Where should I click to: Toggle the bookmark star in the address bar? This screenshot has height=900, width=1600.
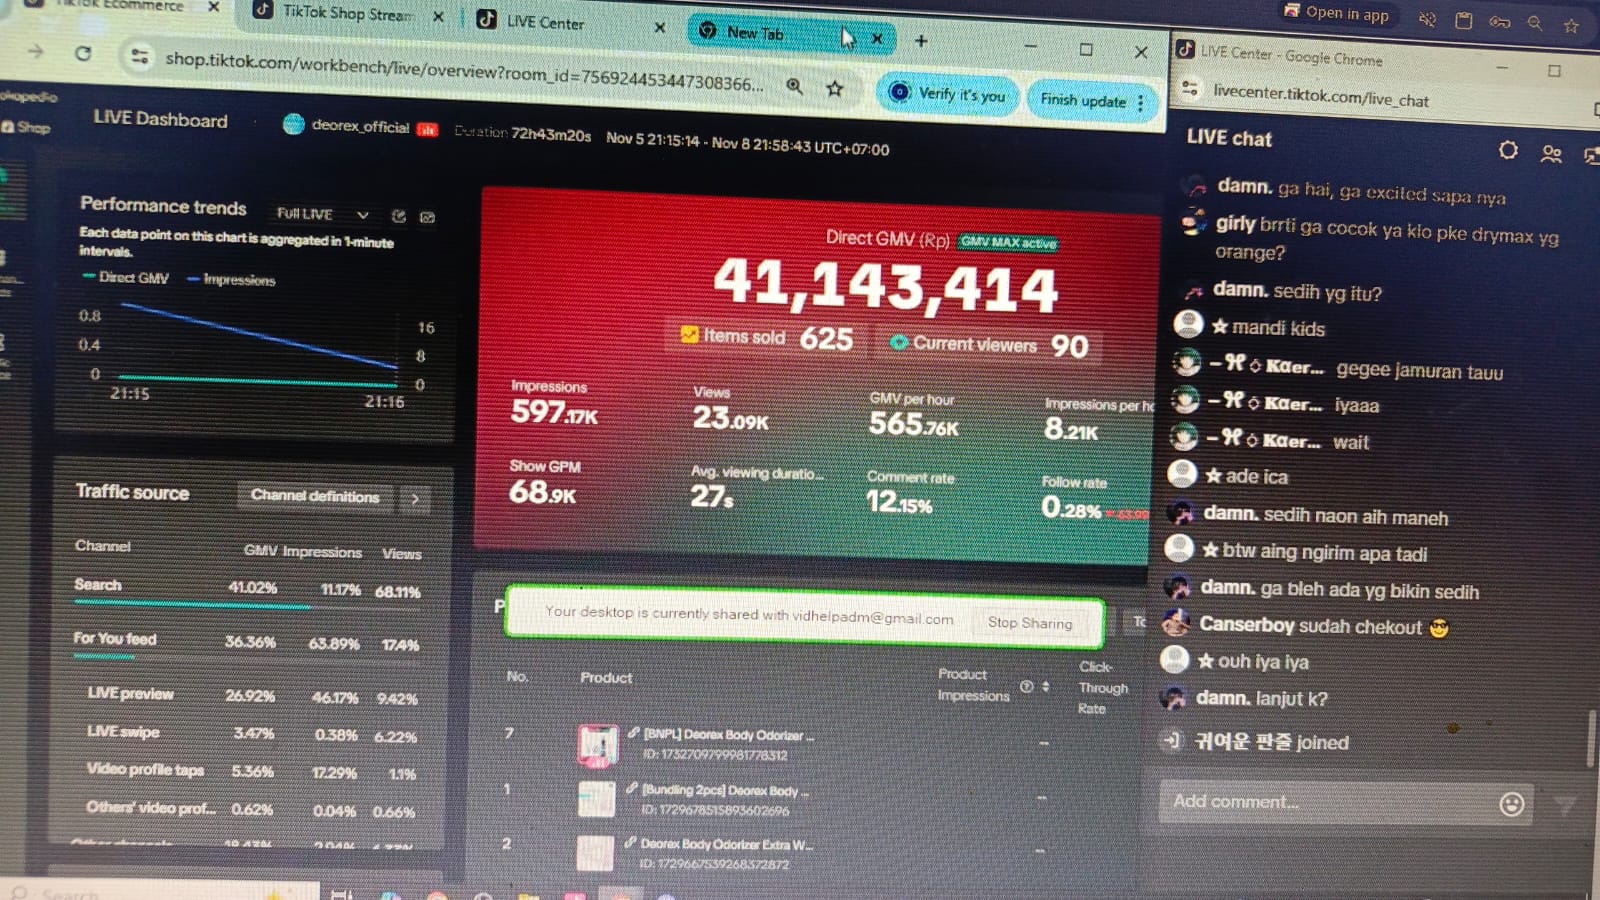click(x=836, y=88)
